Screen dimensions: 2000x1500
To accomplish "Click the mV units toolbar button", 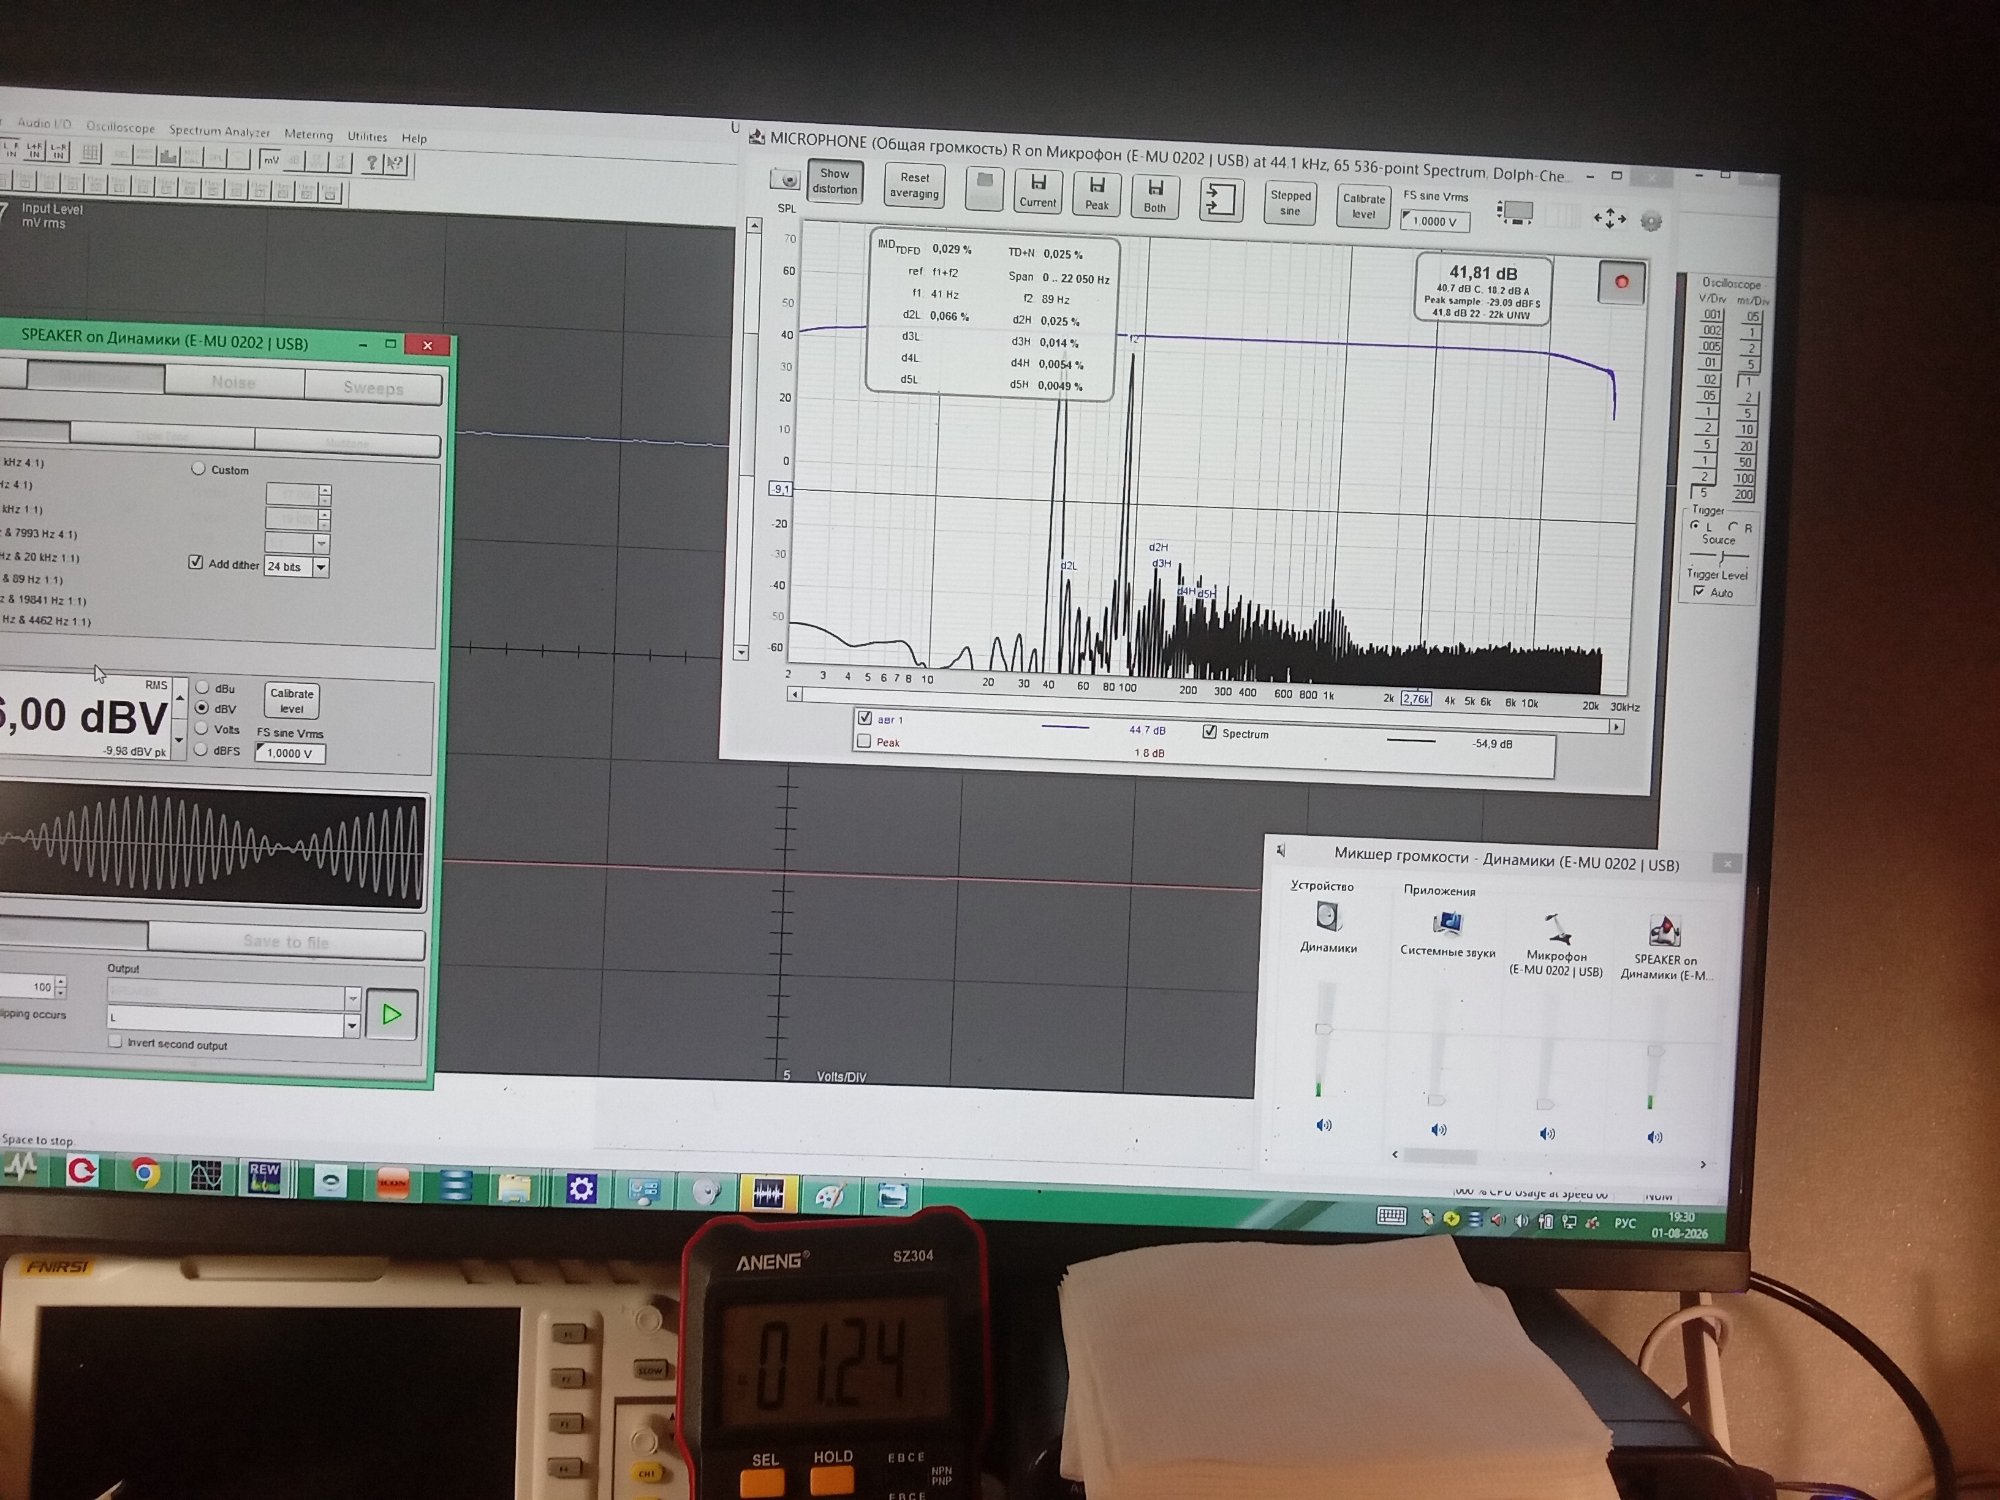I will (x=271, y=159).
